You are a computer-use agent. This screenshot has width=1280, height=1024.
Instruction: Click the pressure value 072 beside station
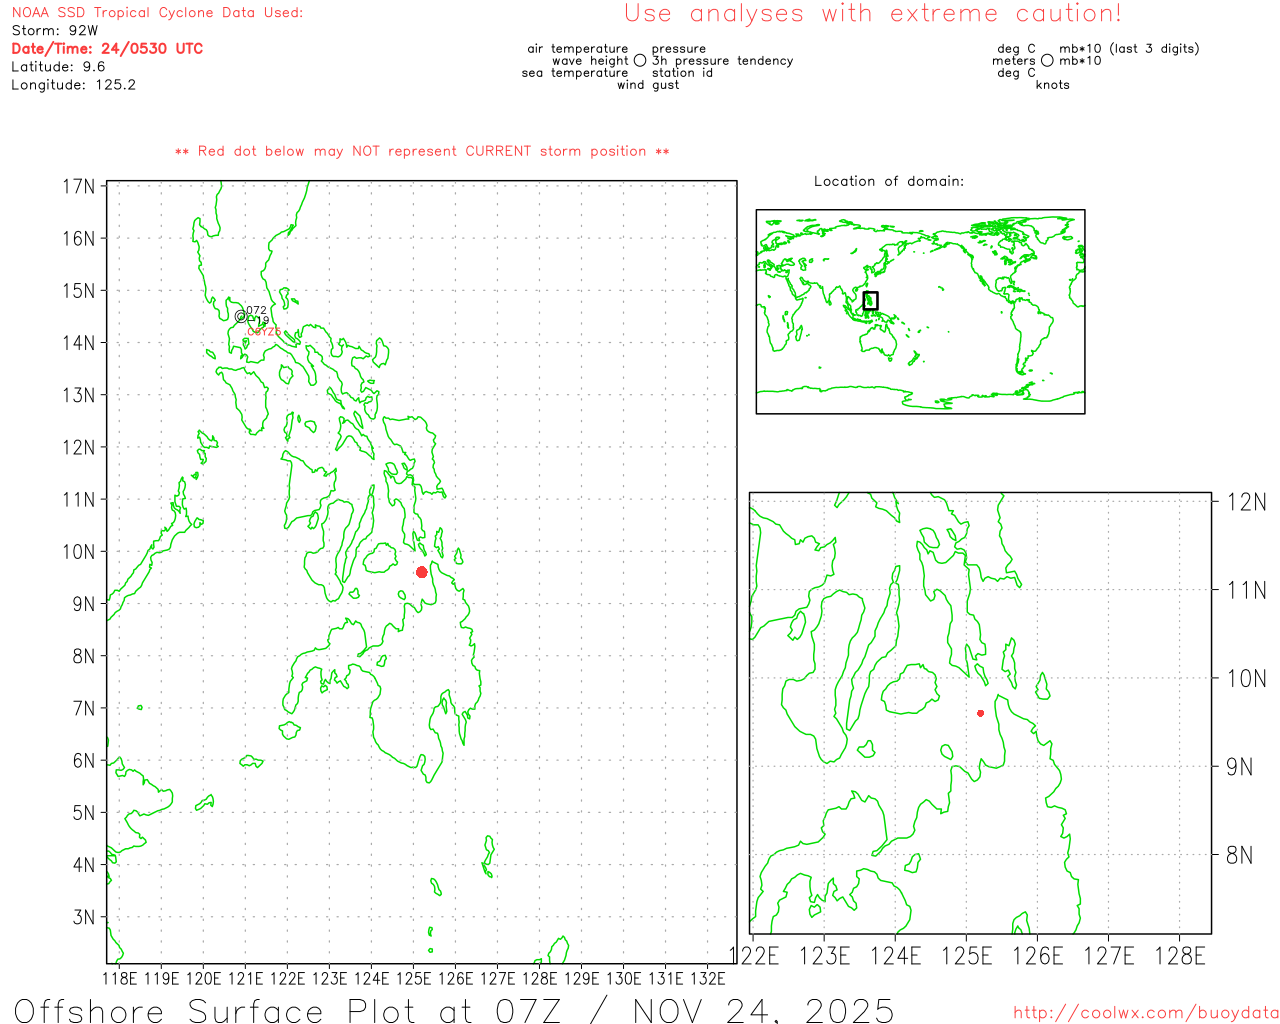(257, 310)
